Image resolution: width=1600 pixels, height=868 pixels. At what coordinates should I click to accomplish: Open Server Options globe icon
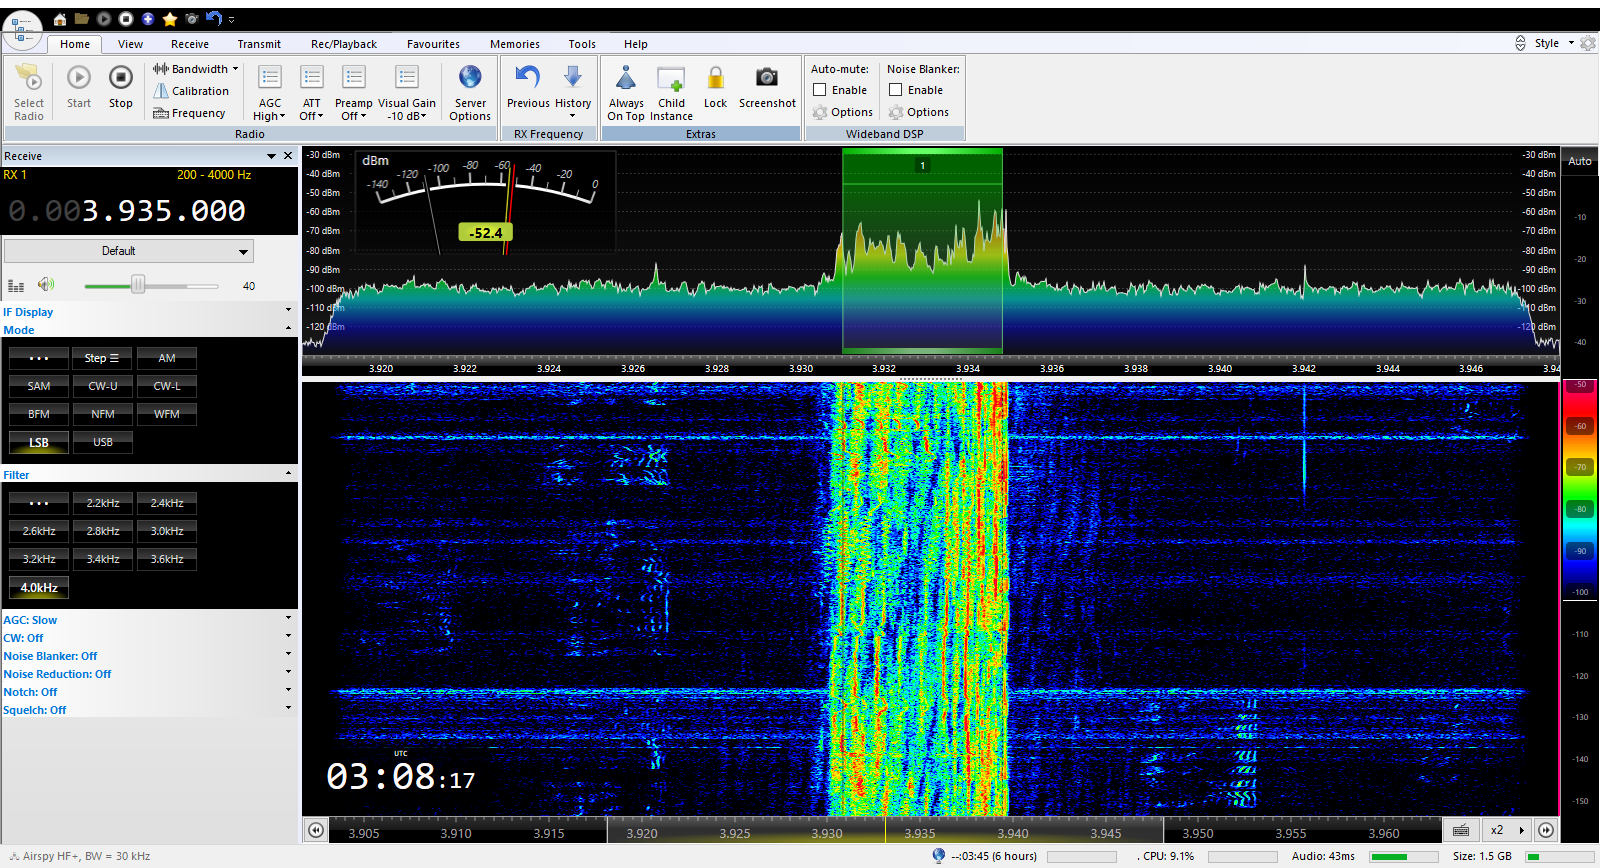tap(470, 78)
